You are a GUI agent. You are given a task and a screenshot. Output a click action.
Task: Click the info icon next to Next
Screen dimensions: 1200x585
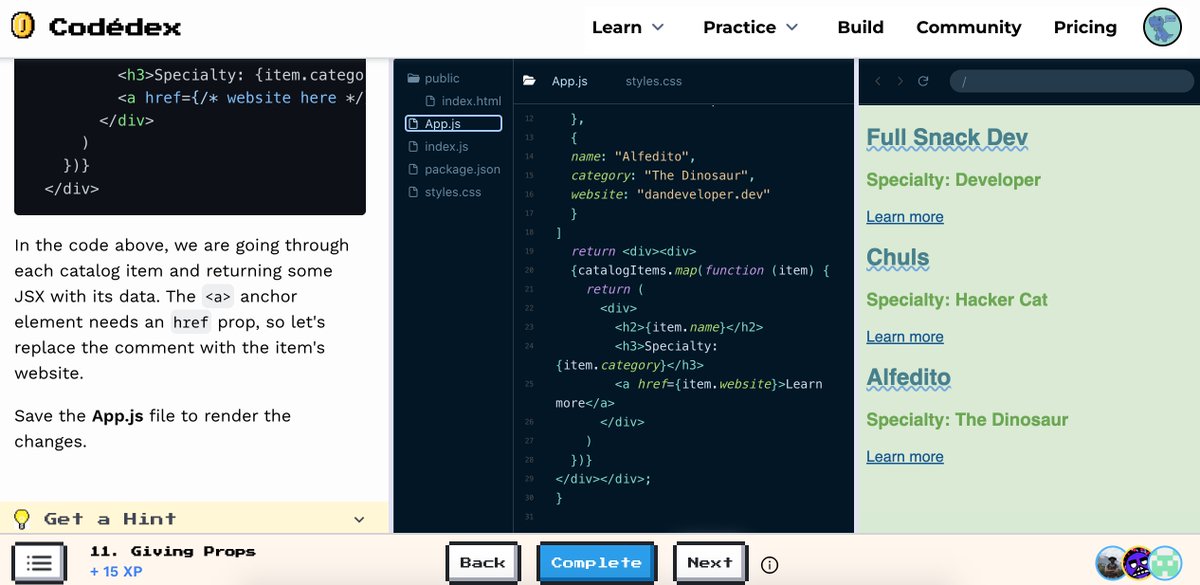tap(769, 564)
